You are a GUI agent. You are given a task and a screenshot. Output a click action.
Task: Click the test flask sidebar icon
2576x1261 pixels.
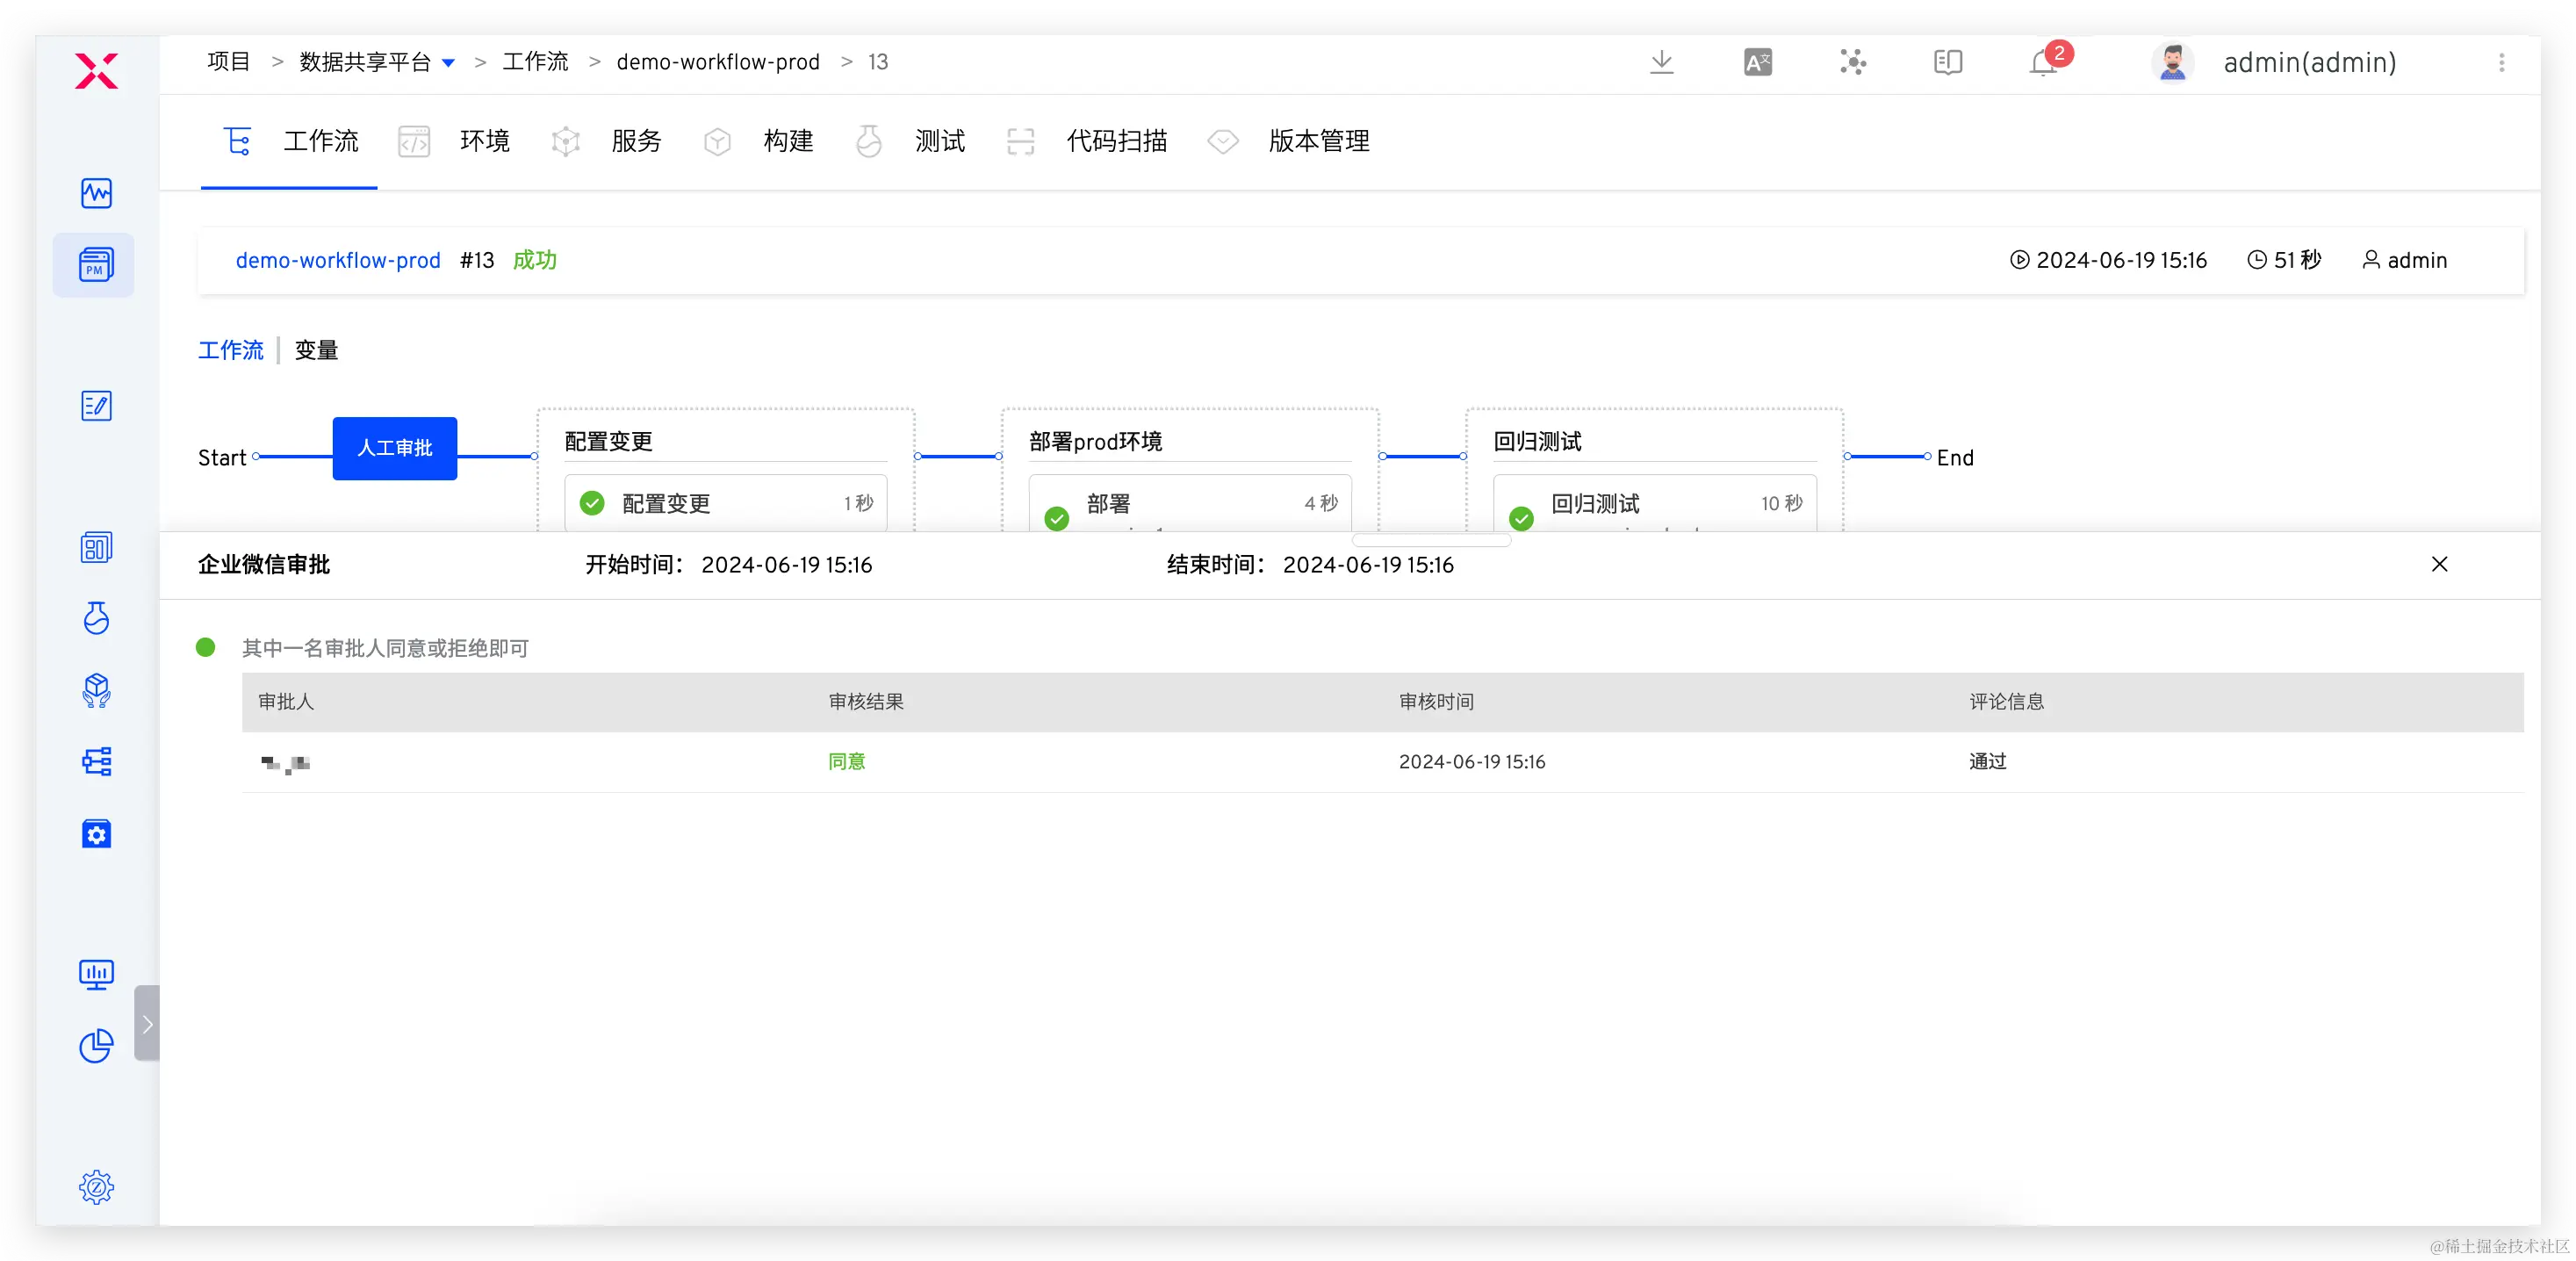[x=96, y=618]
